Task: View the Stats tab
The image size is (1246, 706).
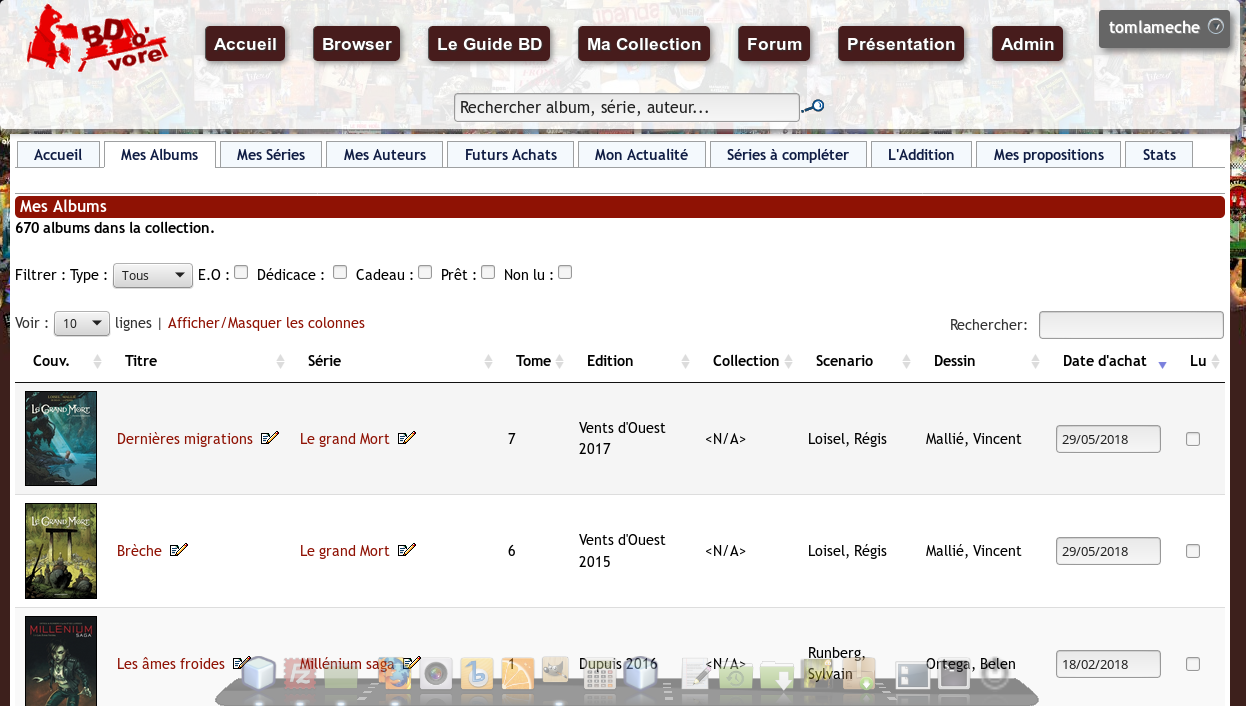Action: (x=1160, y=155)
